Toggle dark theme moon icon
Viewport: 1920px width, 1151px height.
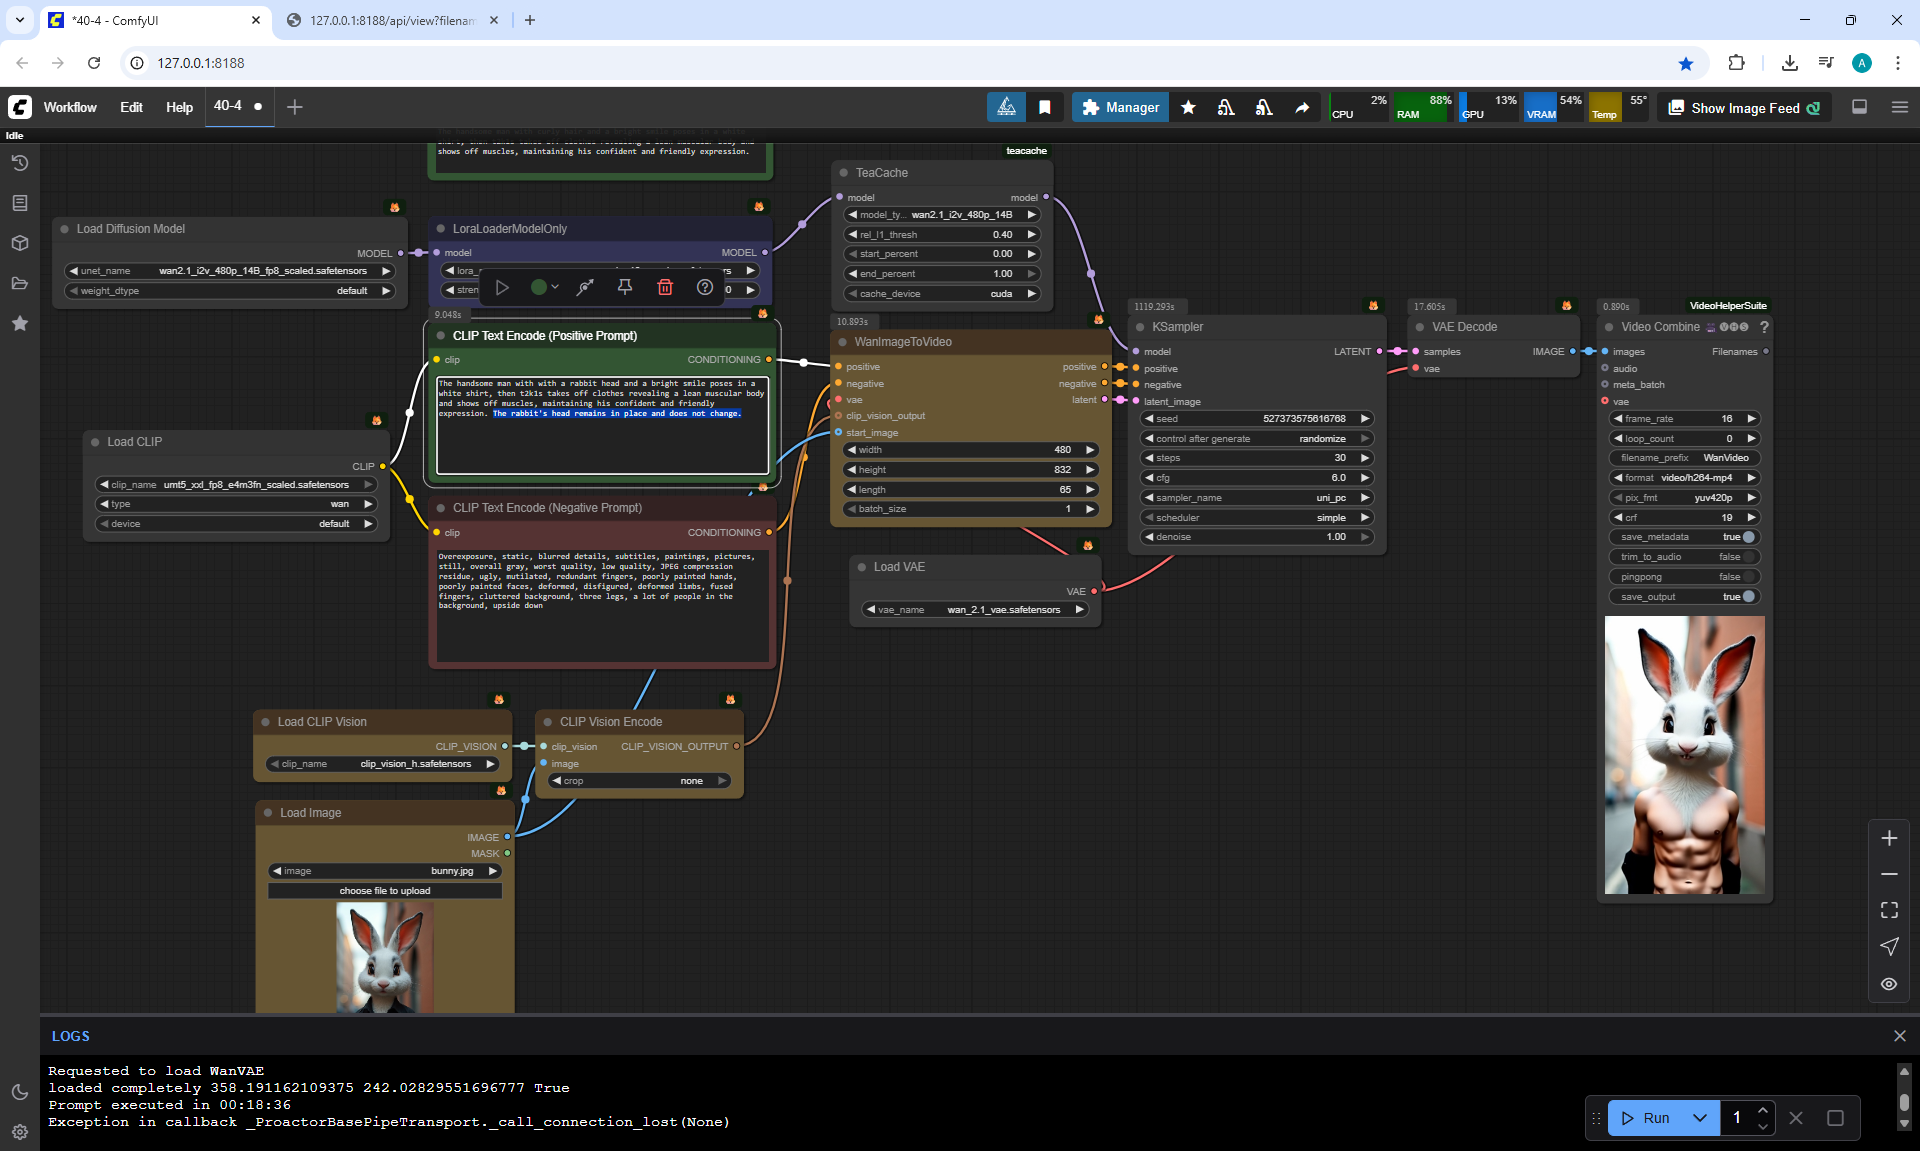19,1092
